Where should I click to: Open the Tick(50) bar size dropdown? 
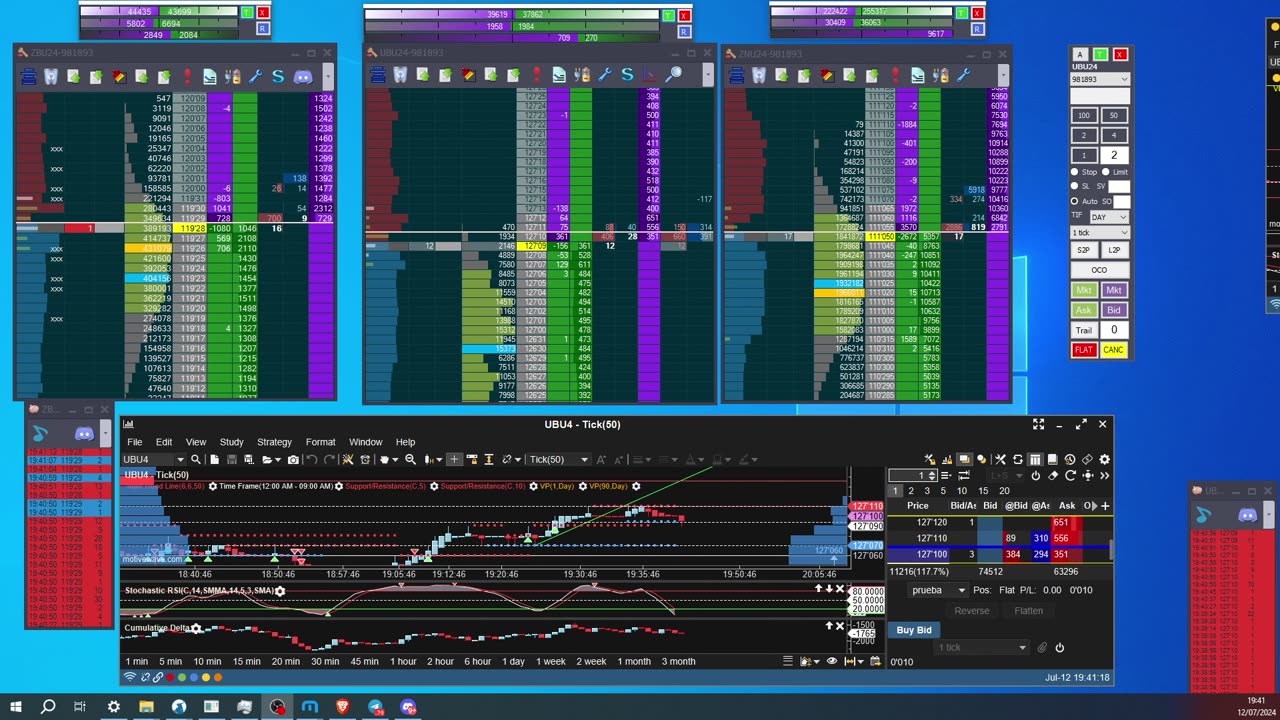pos(584,459)
